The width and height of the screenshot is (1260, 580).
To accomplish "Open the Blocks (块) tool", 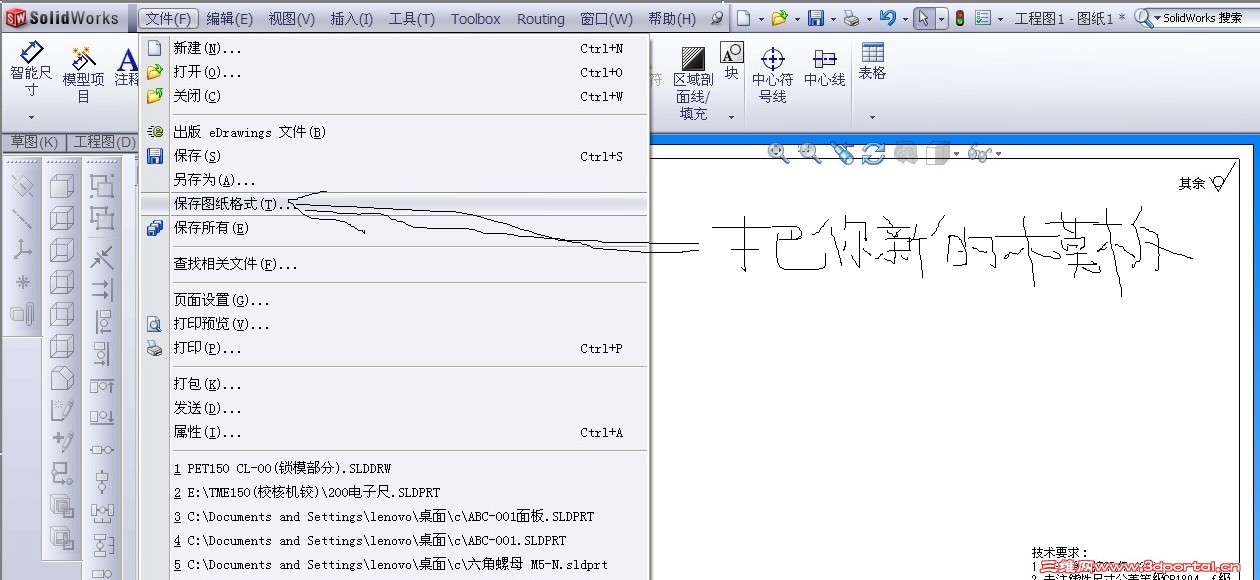I will [732, 62].
